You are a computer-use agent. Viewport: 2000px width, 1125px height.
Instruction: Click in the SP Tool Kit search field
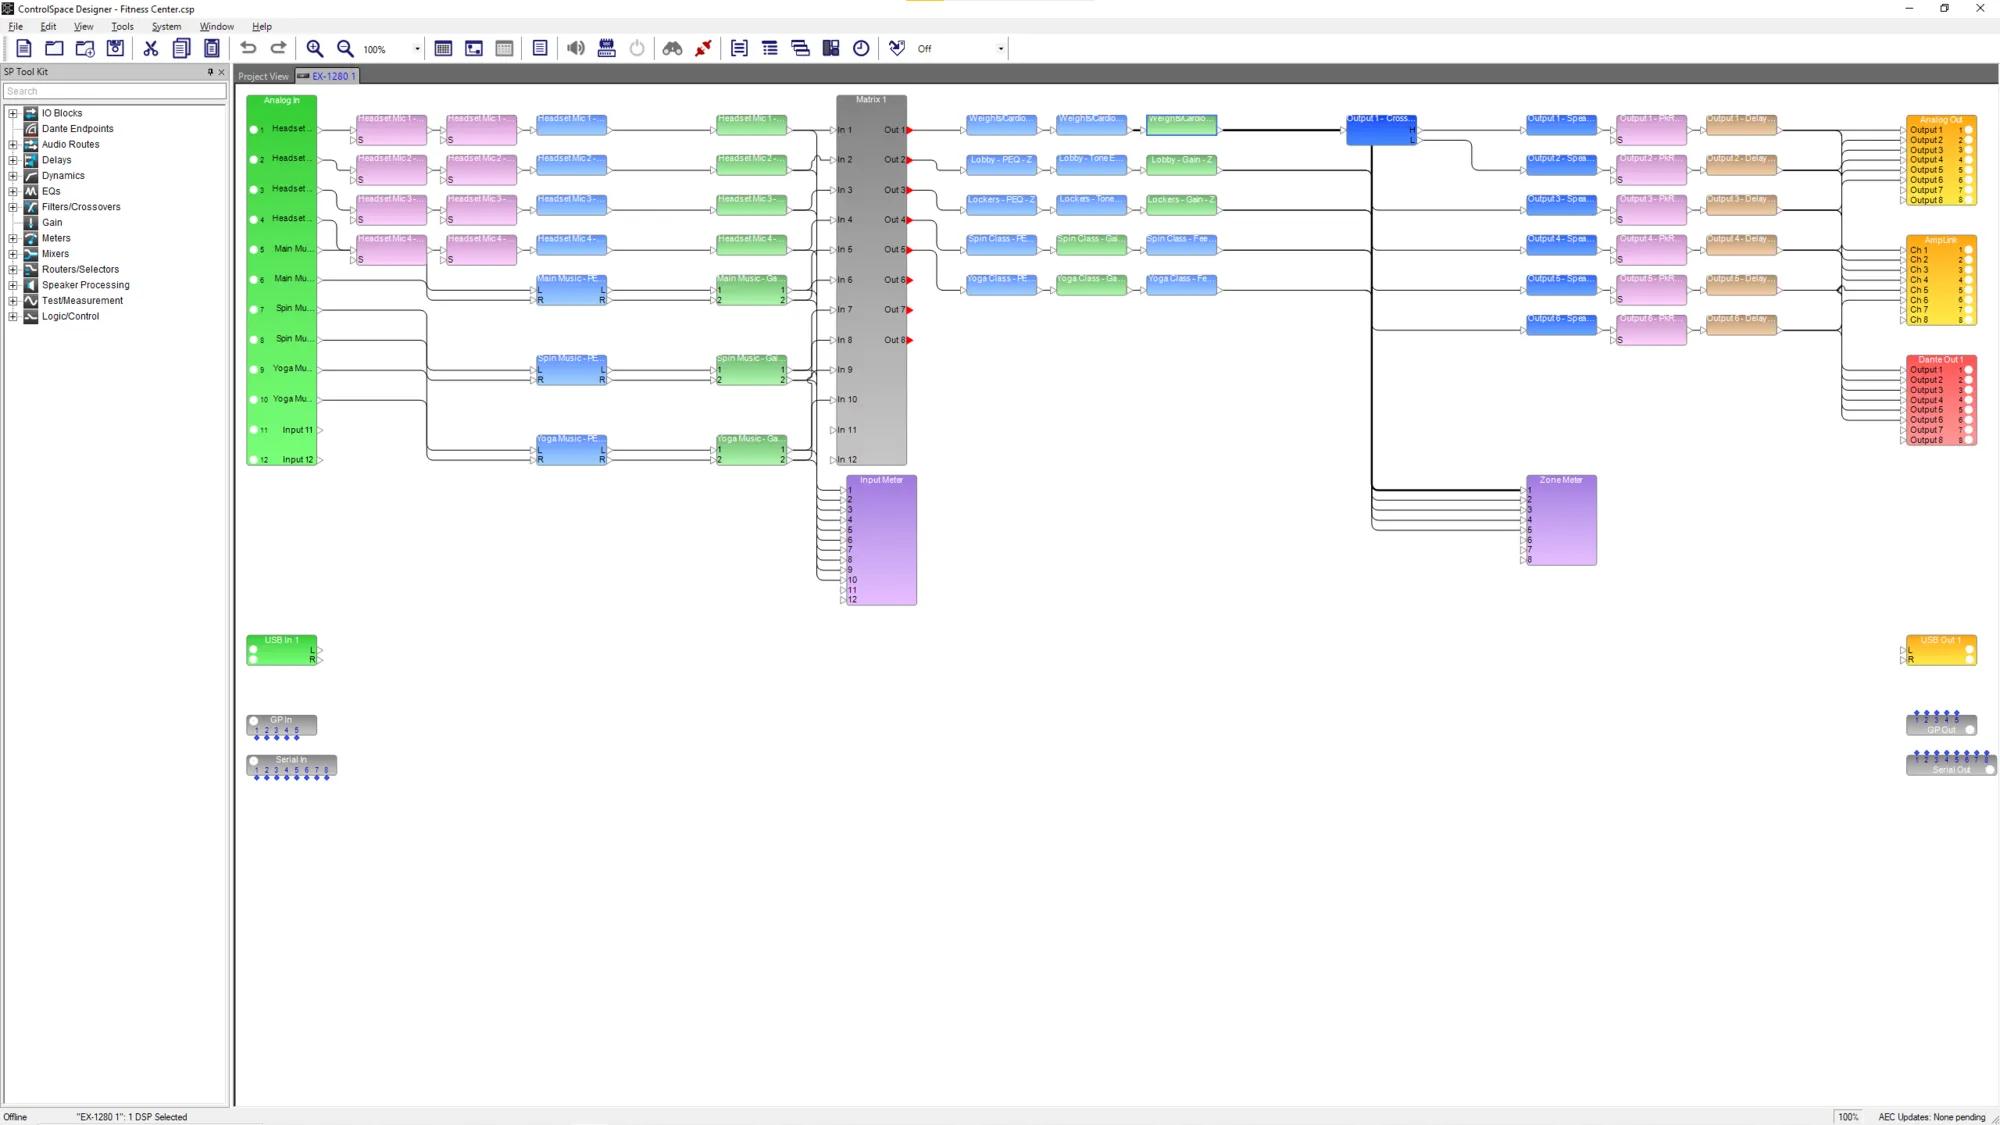pos(115,91)
